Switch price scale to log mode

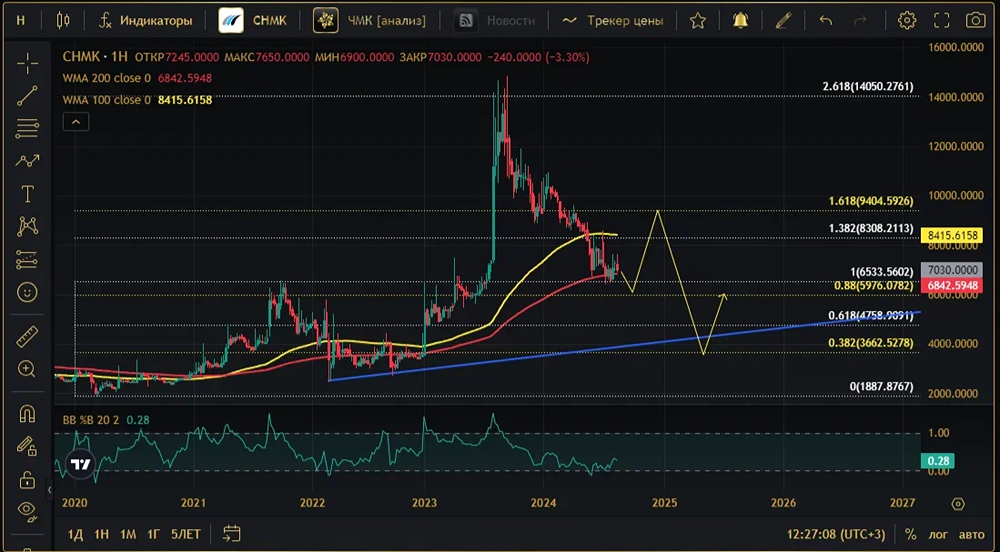937,534
